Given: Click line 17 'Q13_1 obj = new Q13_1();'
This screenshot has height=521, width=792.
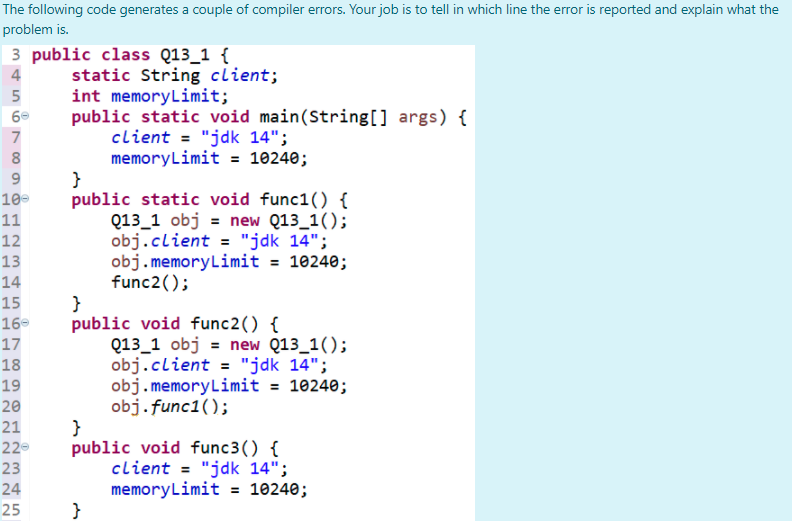Looking at the screenshot, I should click(x=229, y=344).
